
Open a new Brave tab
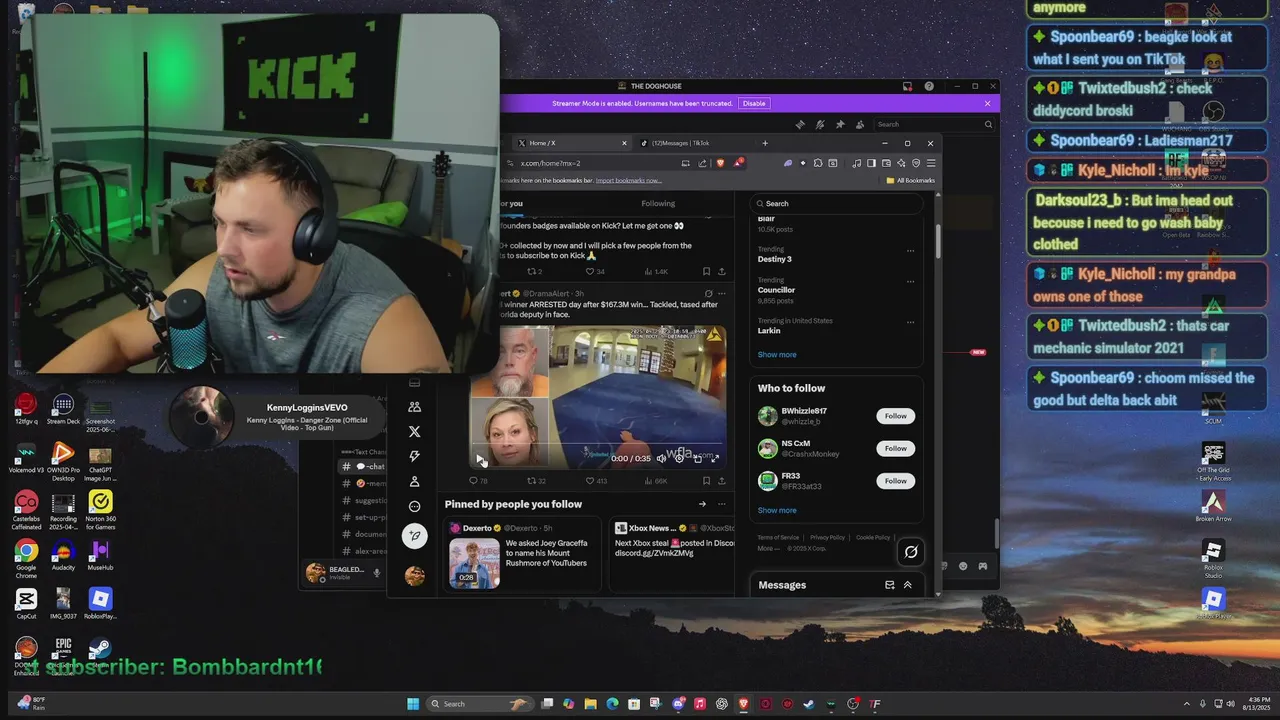(x=765, y=143)
